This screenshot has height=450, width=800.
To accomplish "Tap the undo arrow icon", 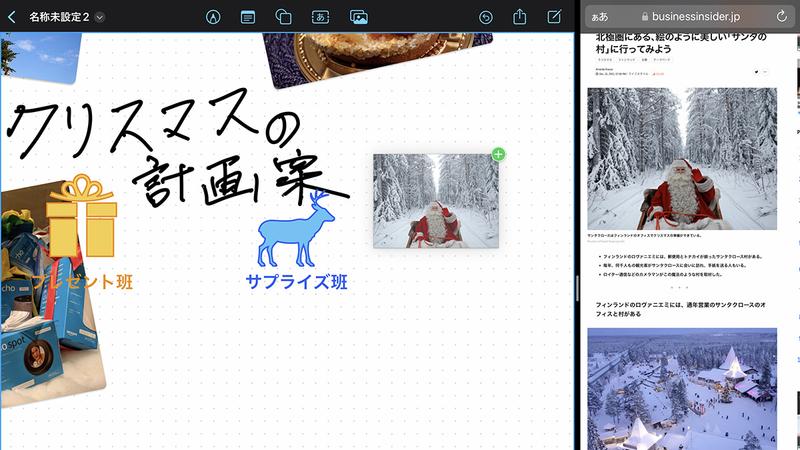I will [486, 17].
